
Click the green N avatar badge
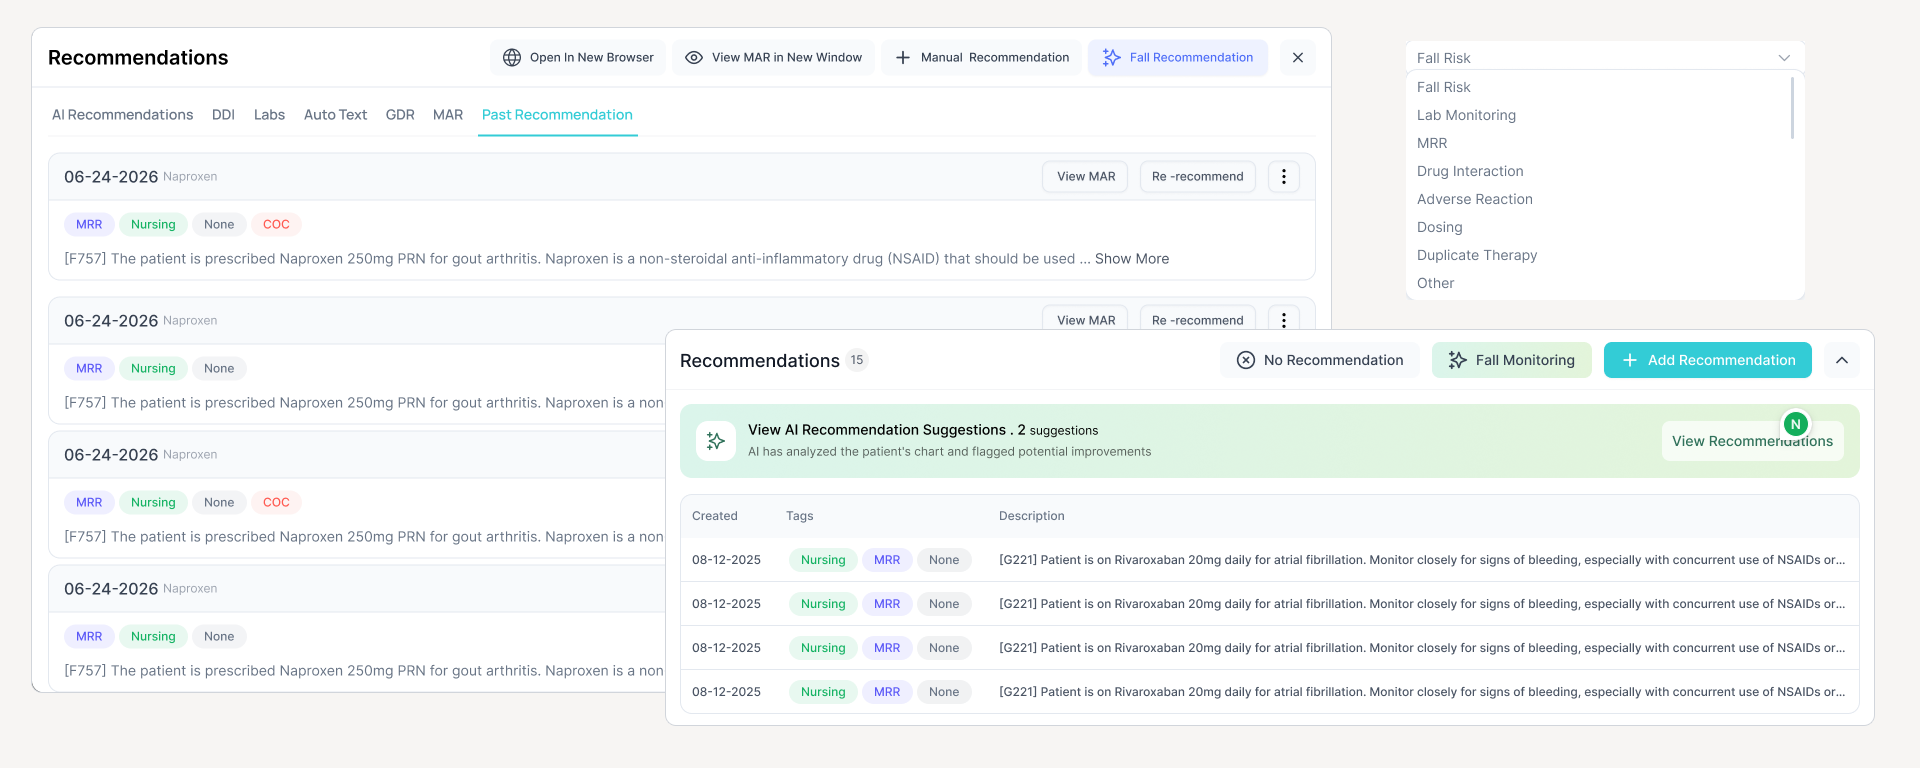pyautogui.click(x=1796, y=424)
